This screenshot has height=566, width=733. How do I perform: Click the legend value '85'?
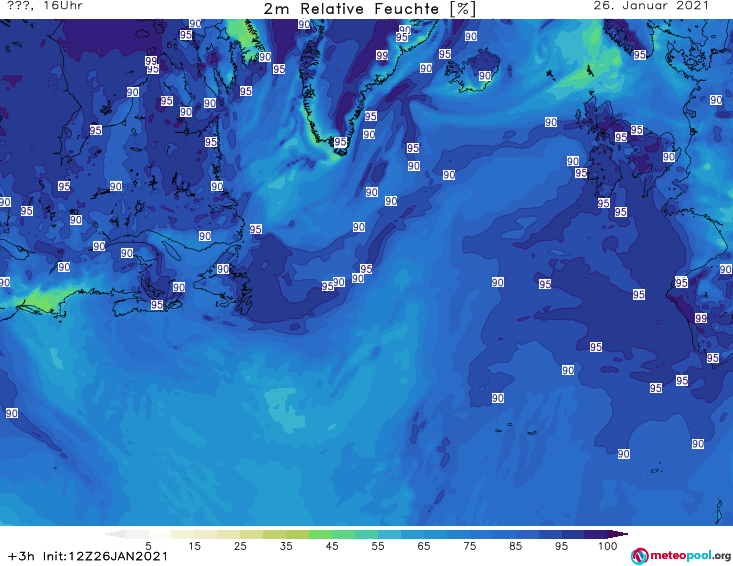(x=516, y=546)
